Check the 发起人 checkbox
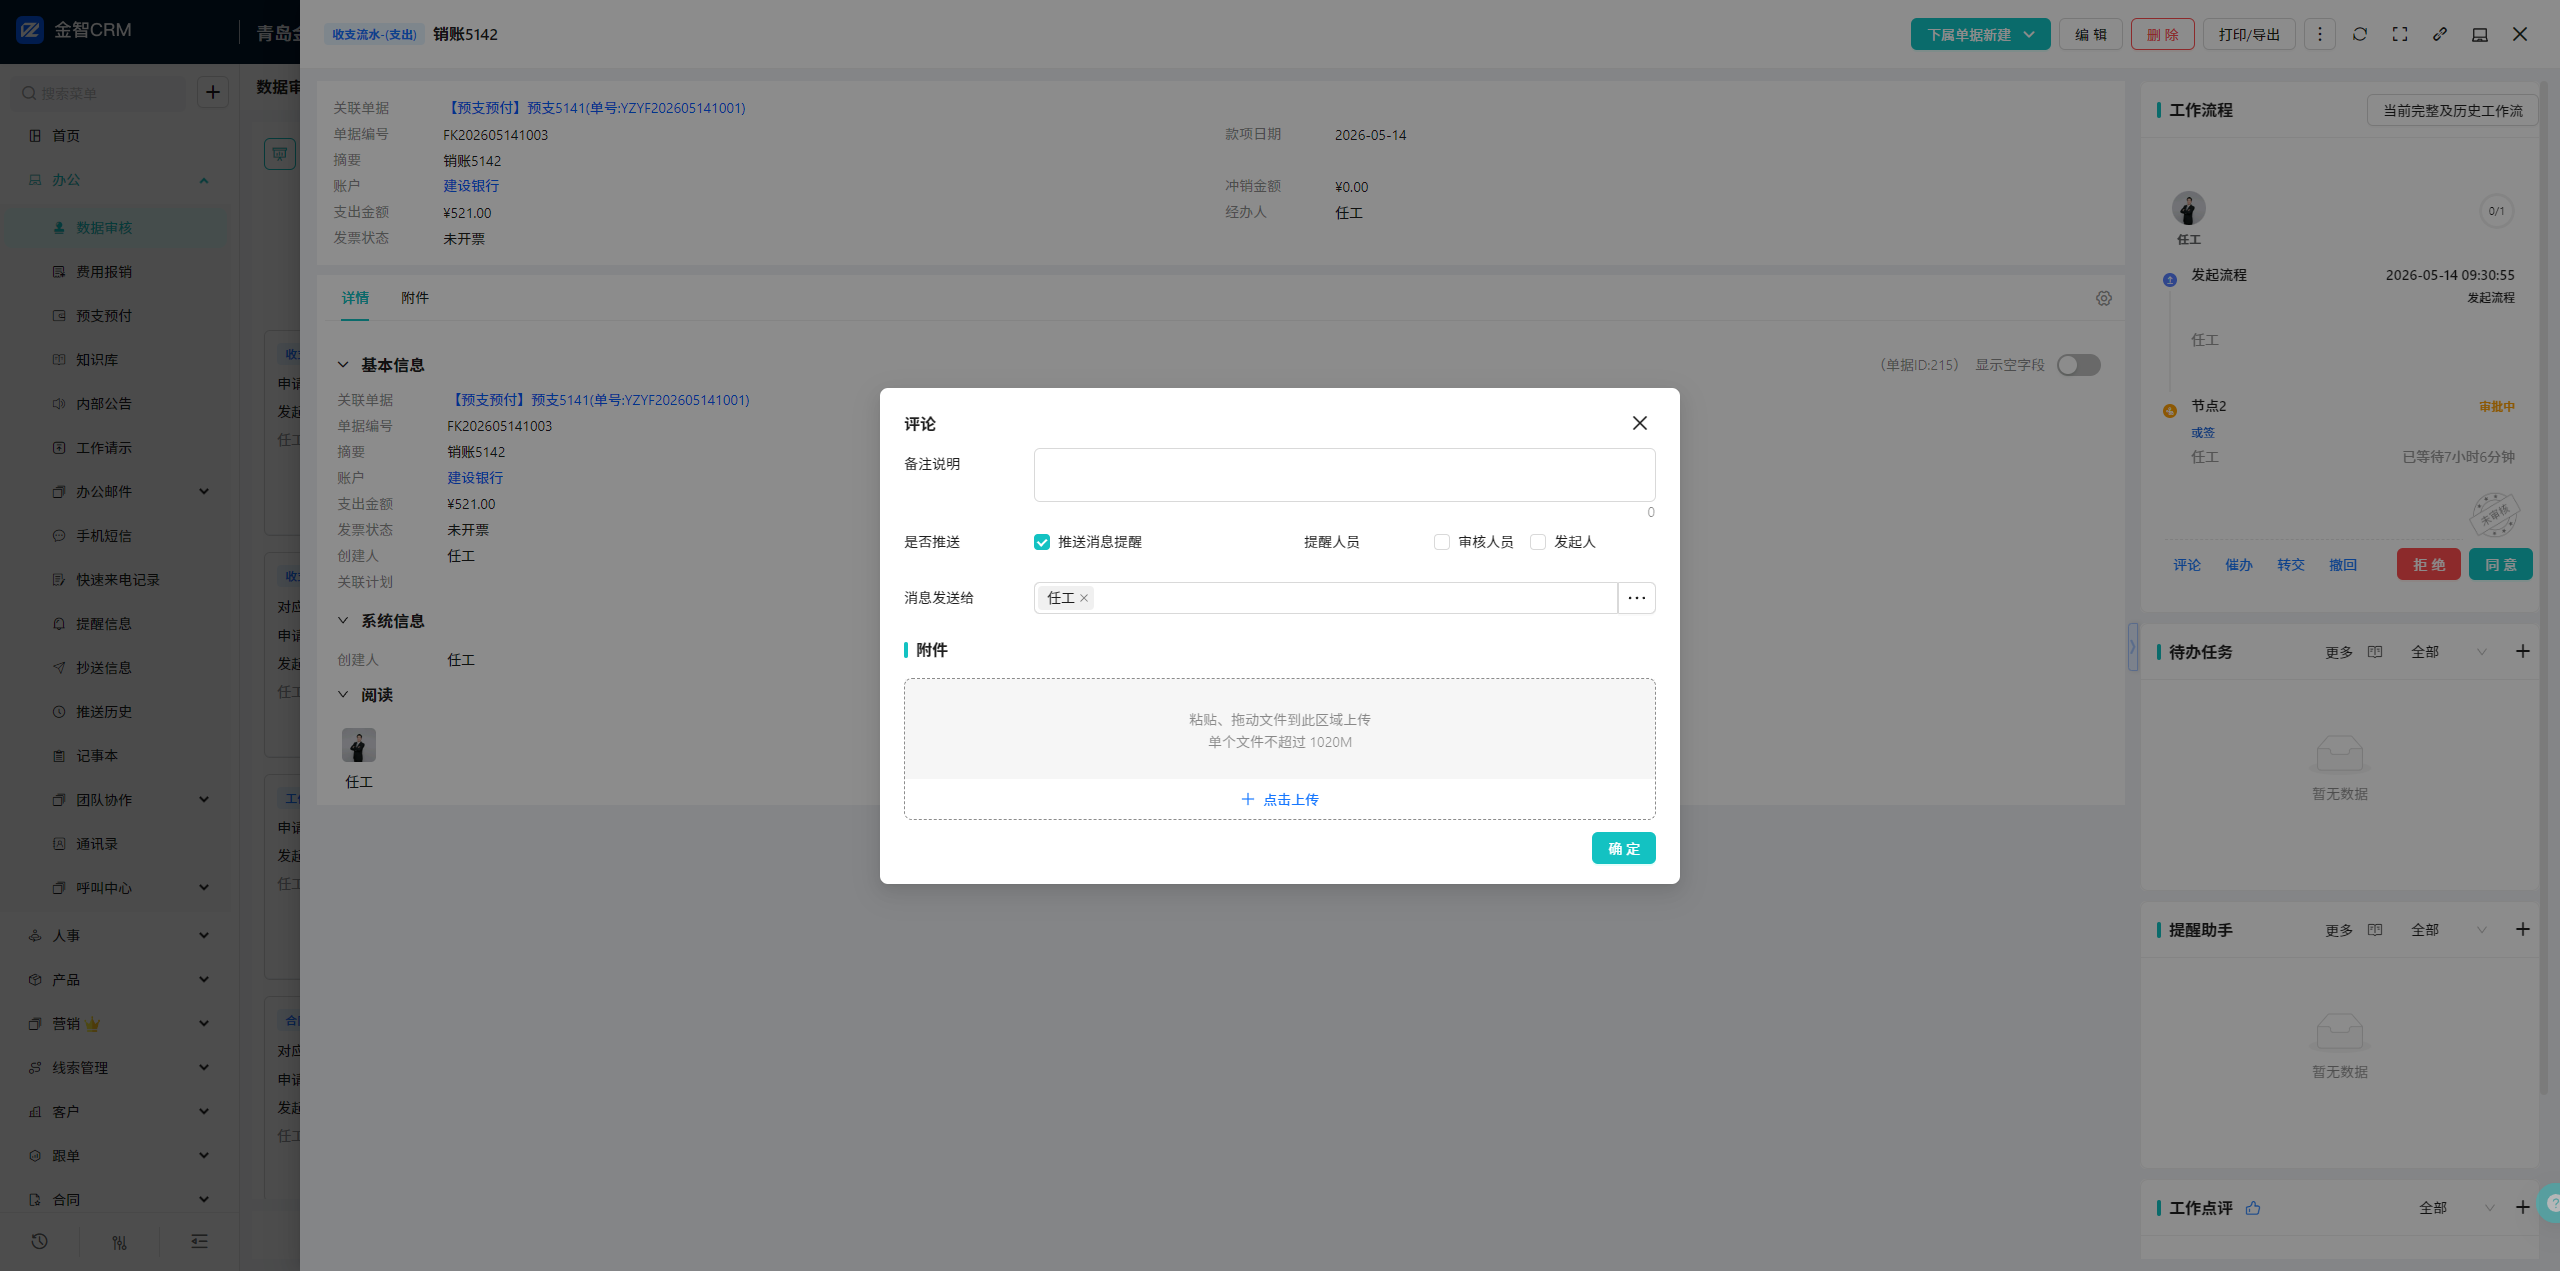The width and height of the screenshot is (2560, 1271). coord(1538,542)
